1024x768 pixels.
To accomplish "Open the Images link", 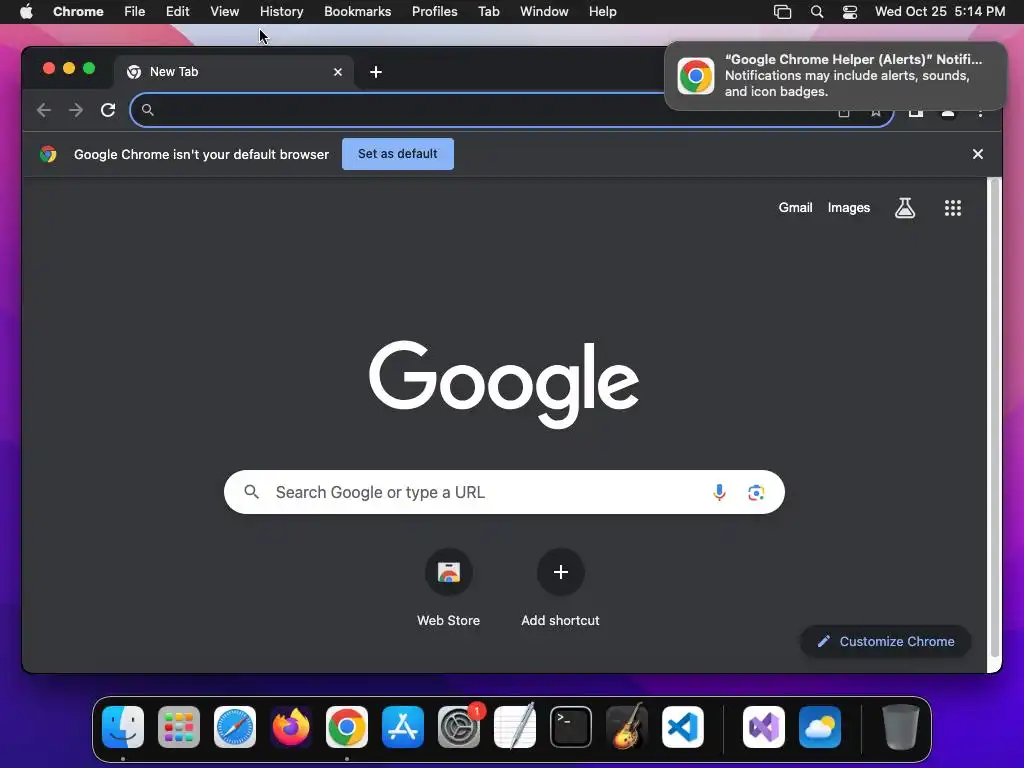I will (849, 208).
